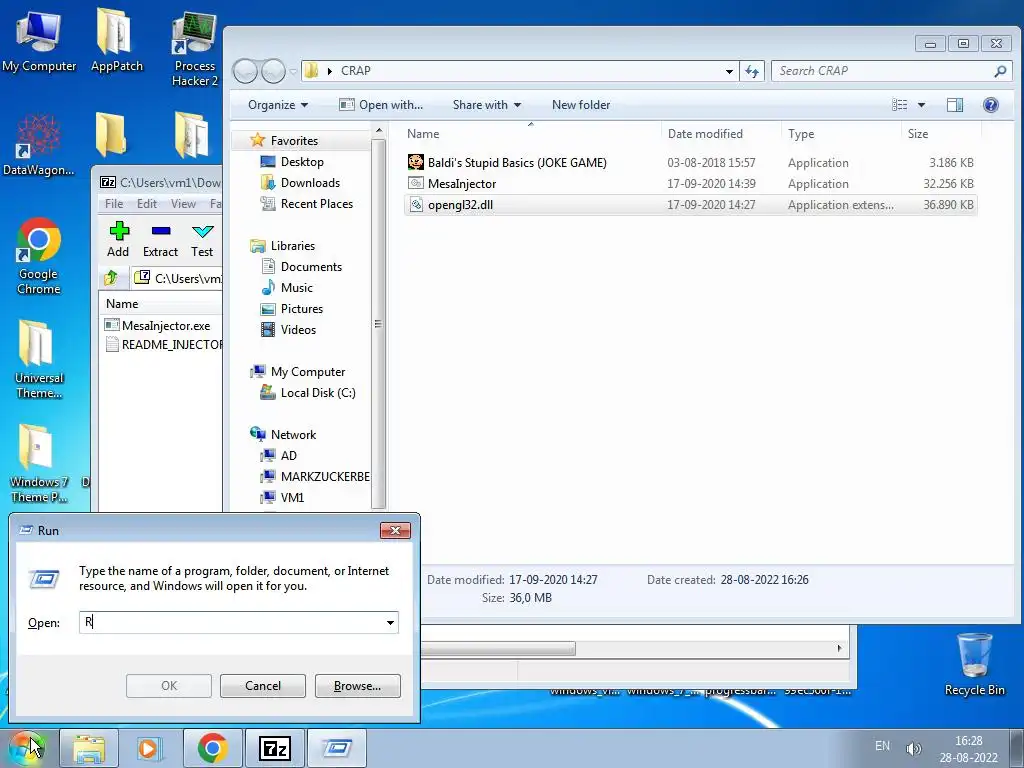1024x768 pixels.
Task: Open the Share with dropdown
Action: click(x=487, y=104)
